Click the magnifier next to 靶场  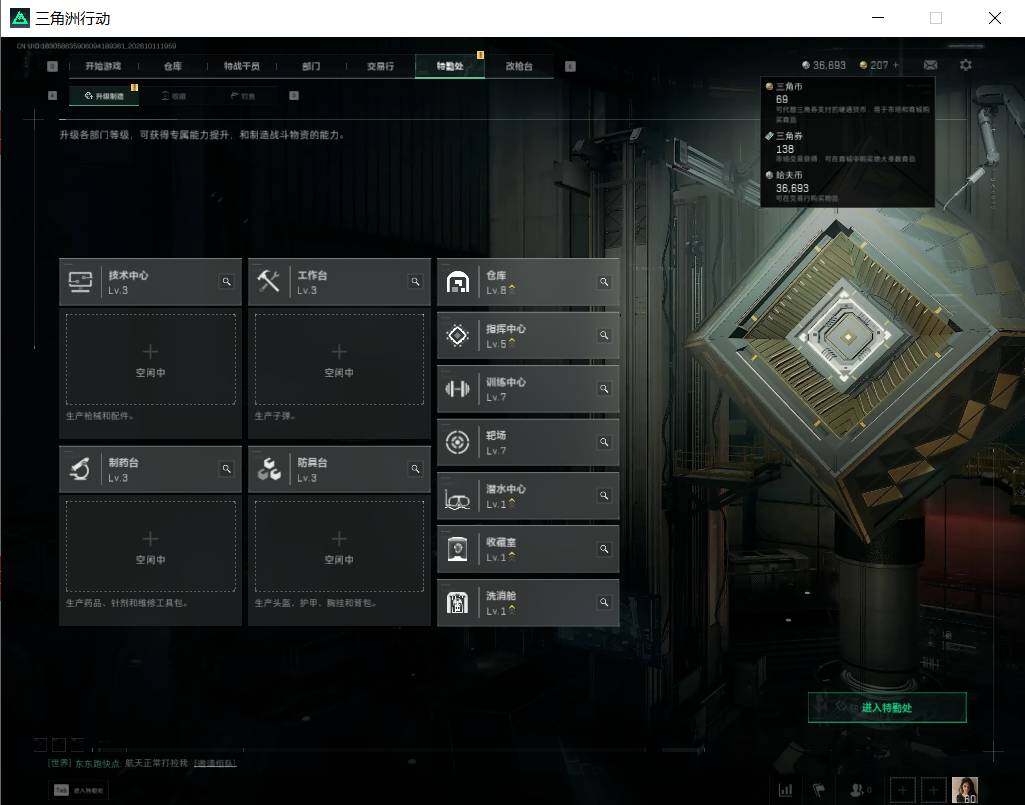[x=604, y=443]
